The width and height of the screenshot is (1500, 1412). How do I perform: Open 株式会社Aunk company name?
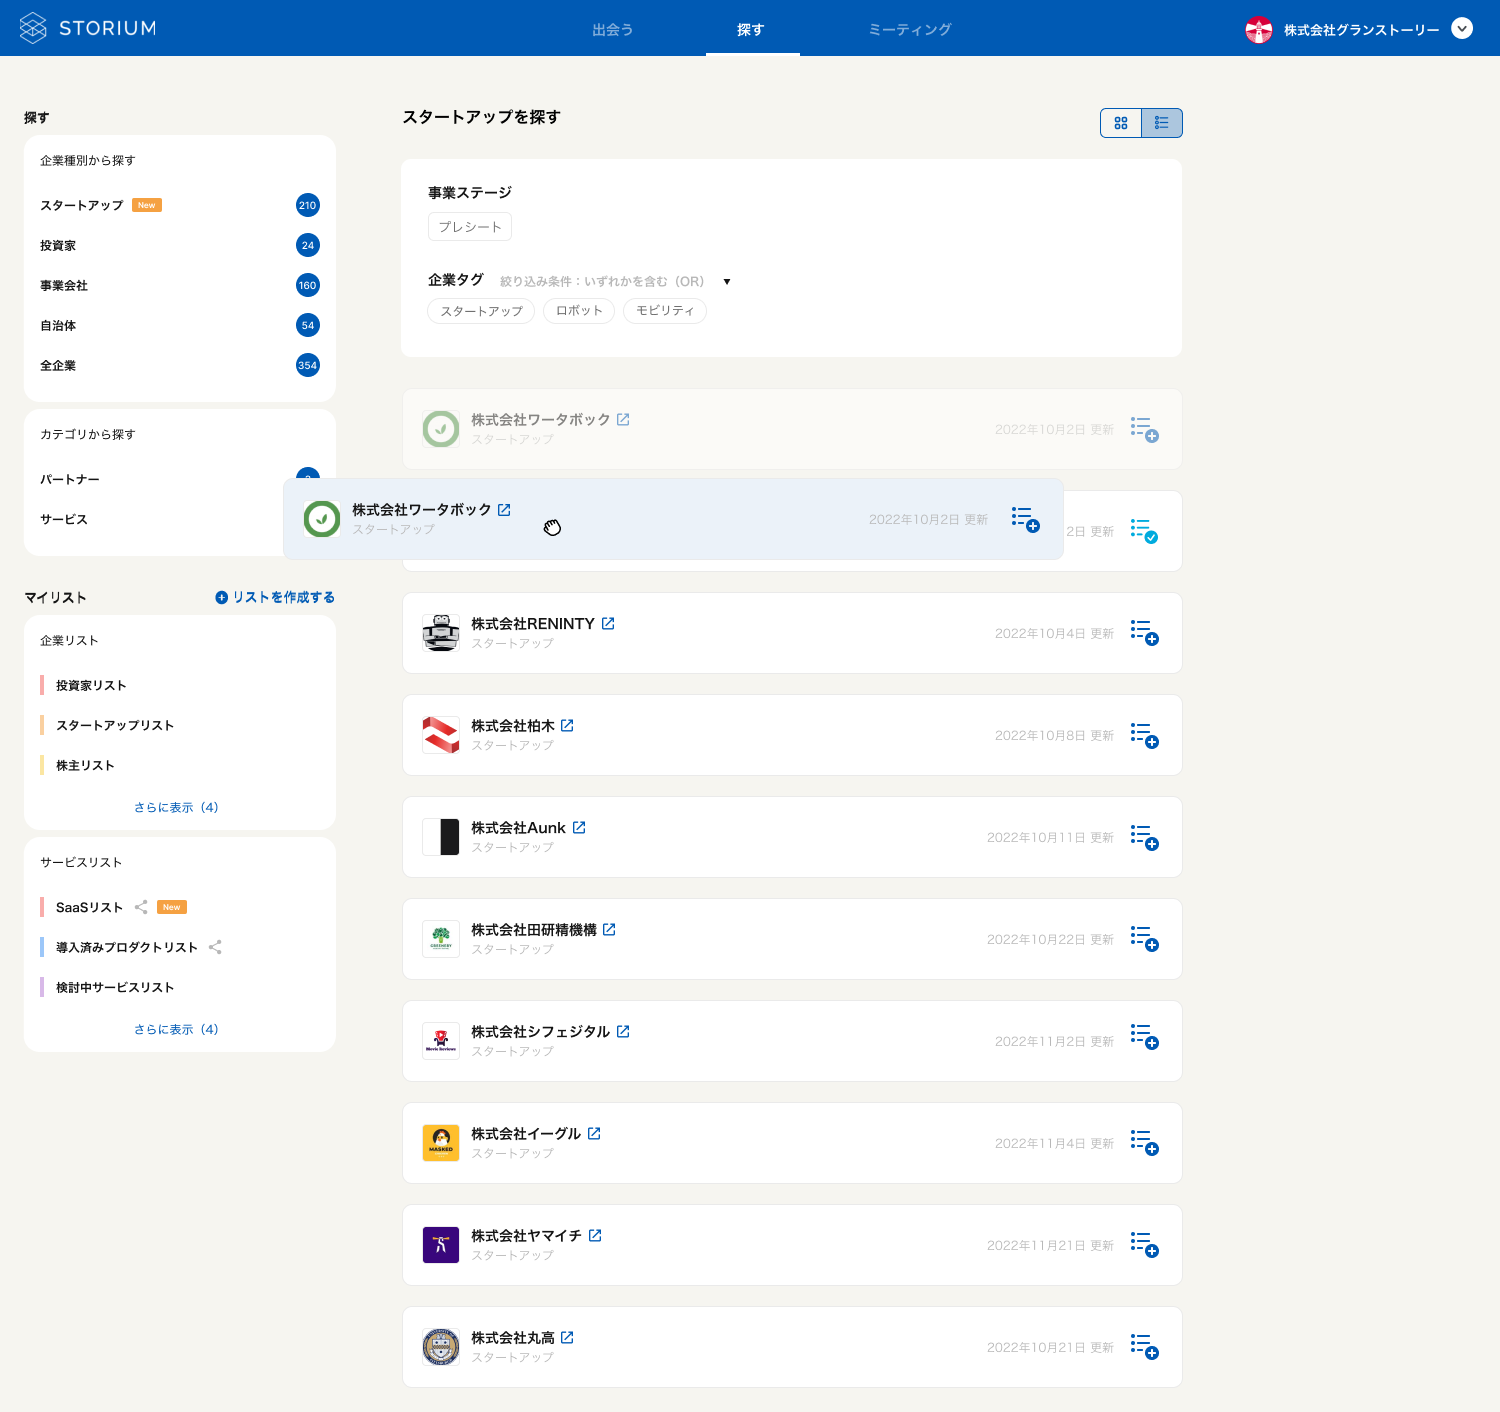519,827
